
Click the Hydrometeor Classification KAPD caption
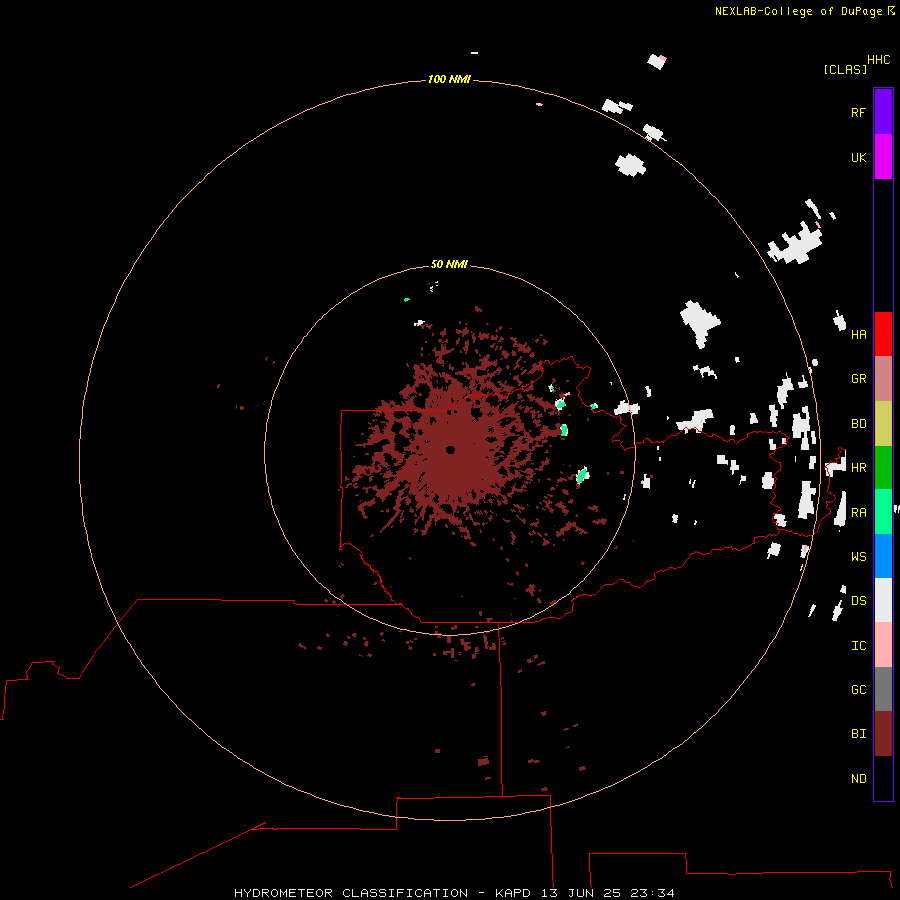tap(454, 893)
